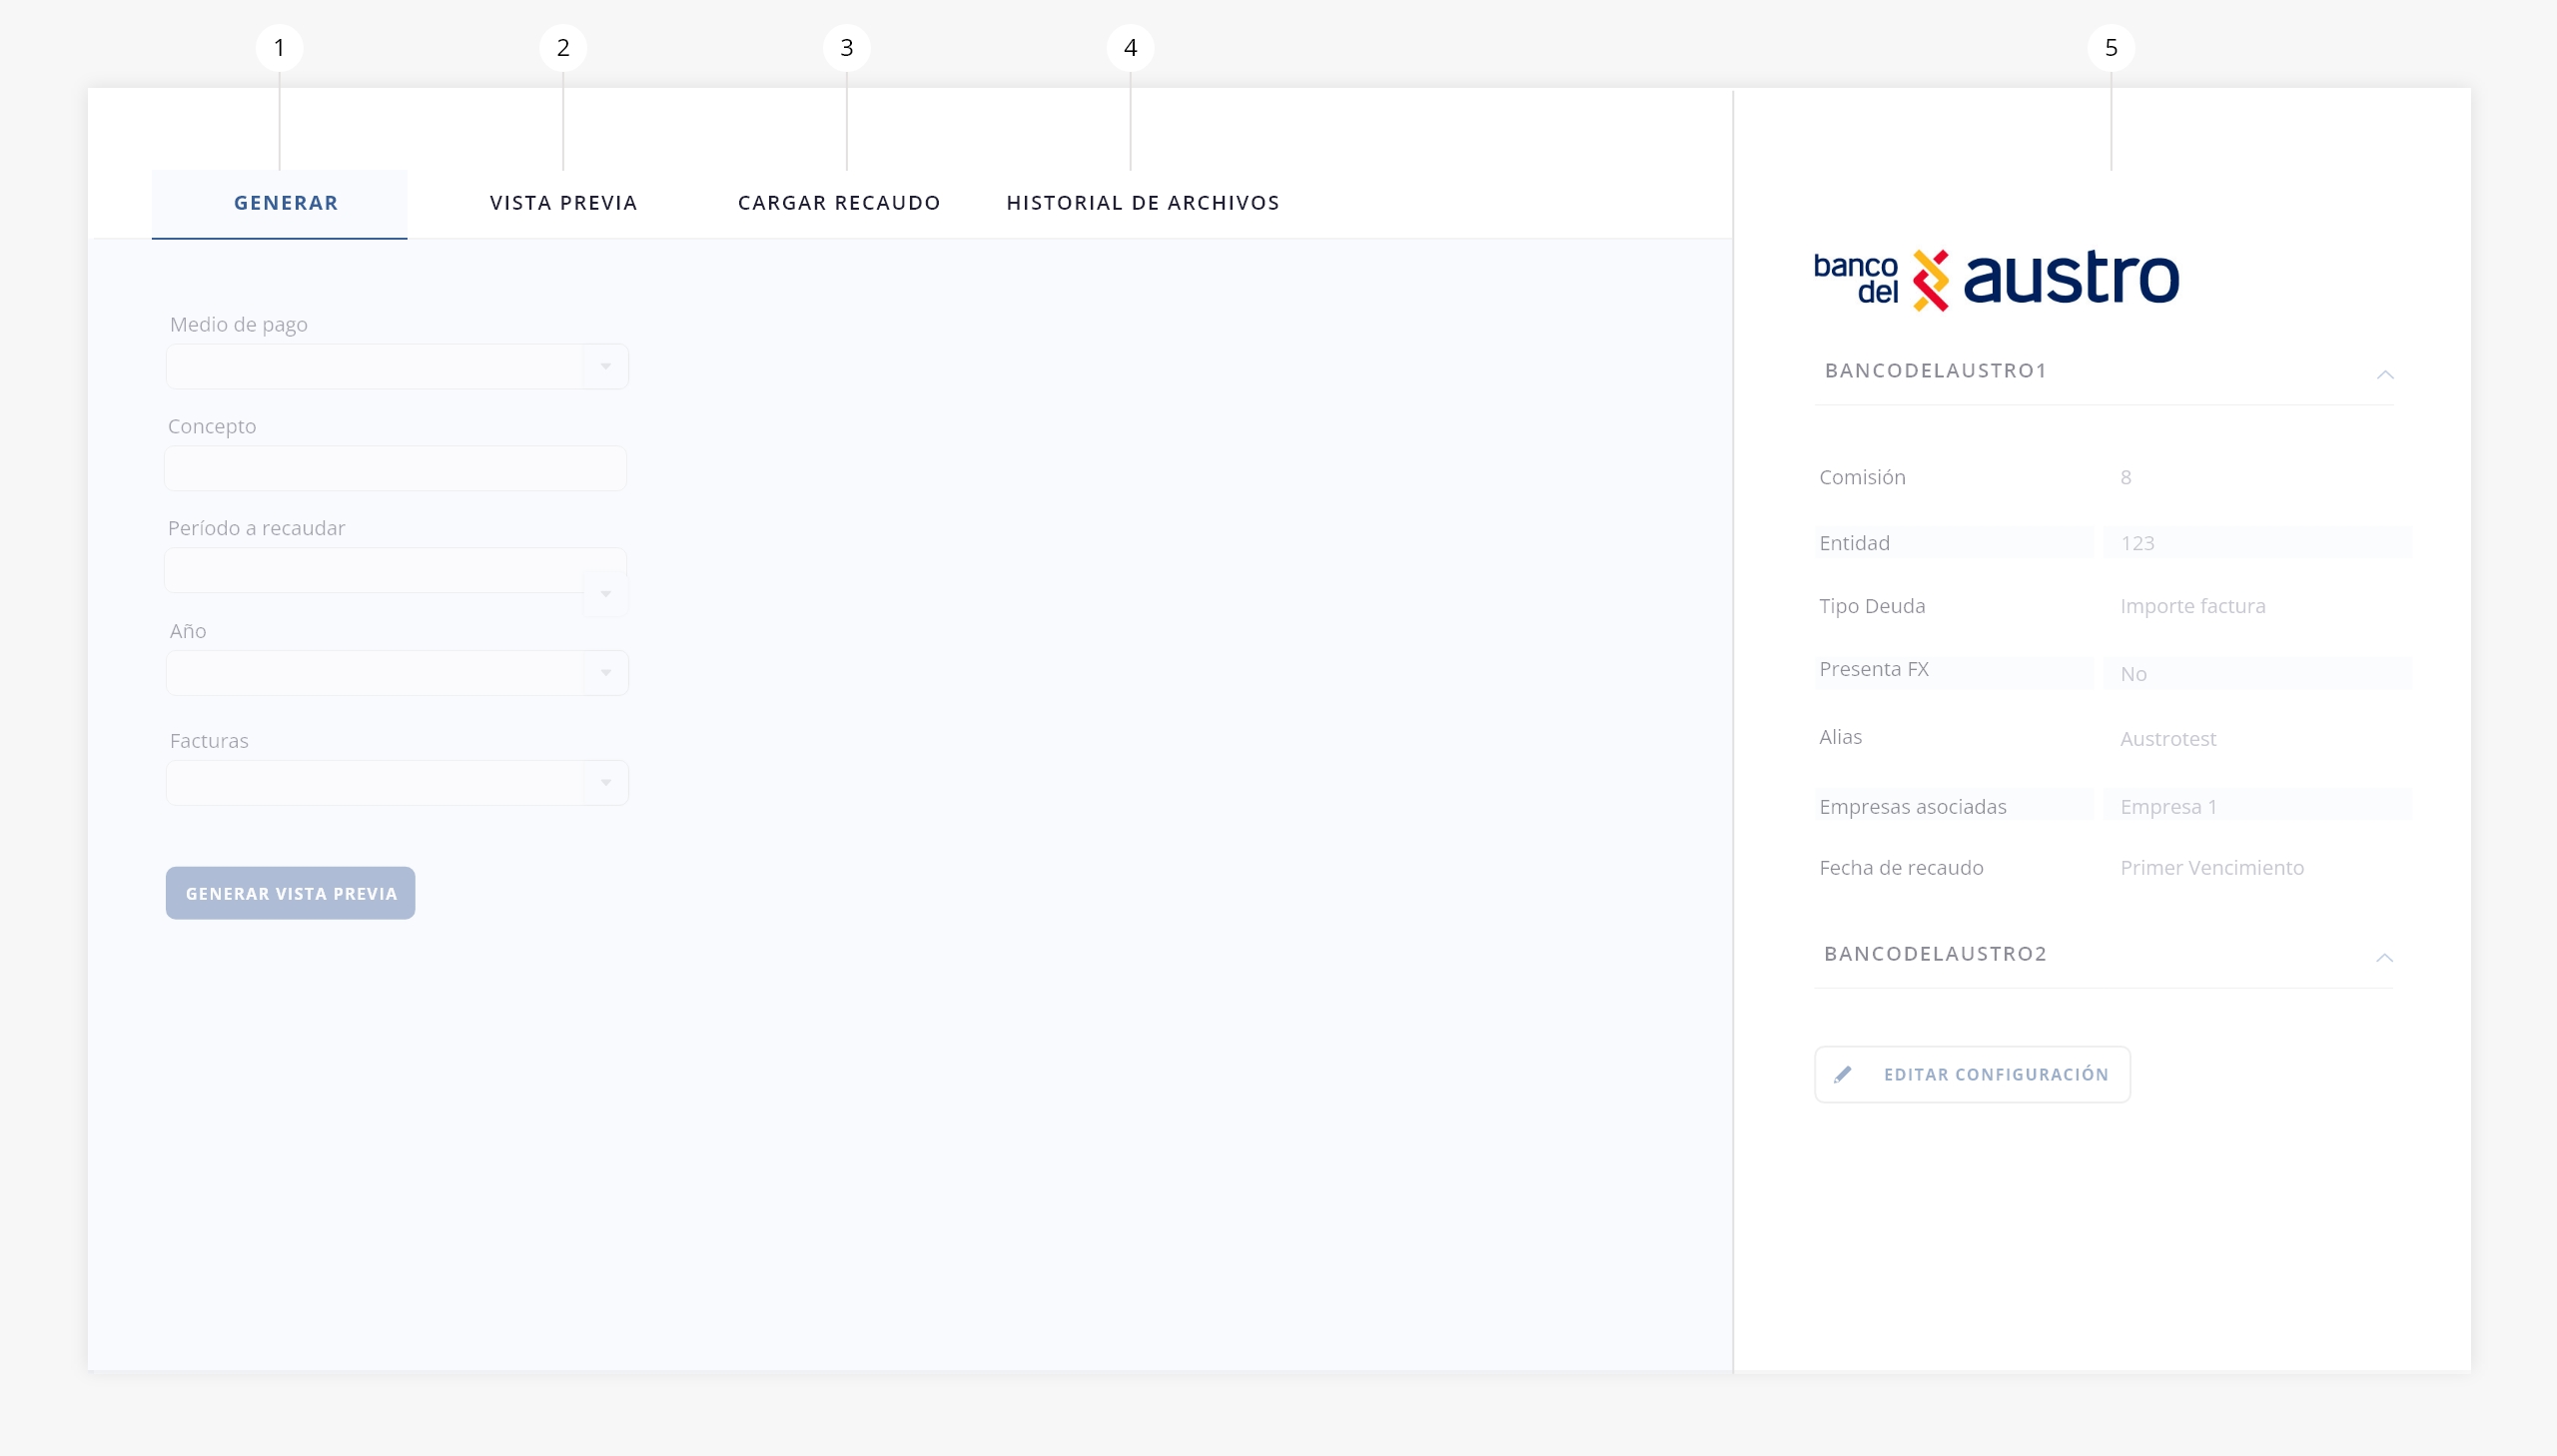2557x1456 pixels.
Task: Collapse the BANCODELAUSTRO1 section chevron
Action: point(2384,375)
